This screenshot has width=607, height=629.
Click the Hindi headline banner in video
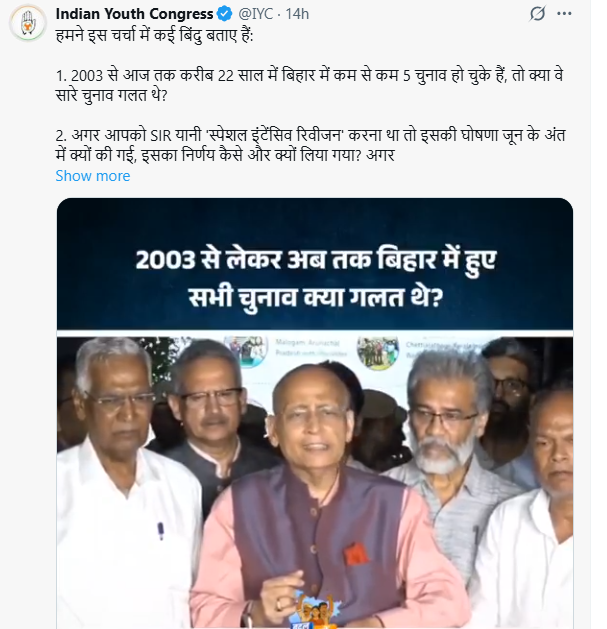(315, 278)
